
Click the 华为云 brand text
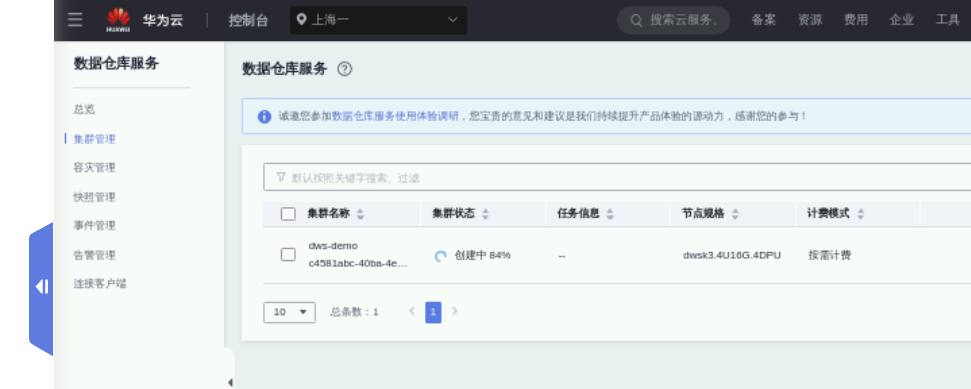pyautogui.click(x=163, y=20)
